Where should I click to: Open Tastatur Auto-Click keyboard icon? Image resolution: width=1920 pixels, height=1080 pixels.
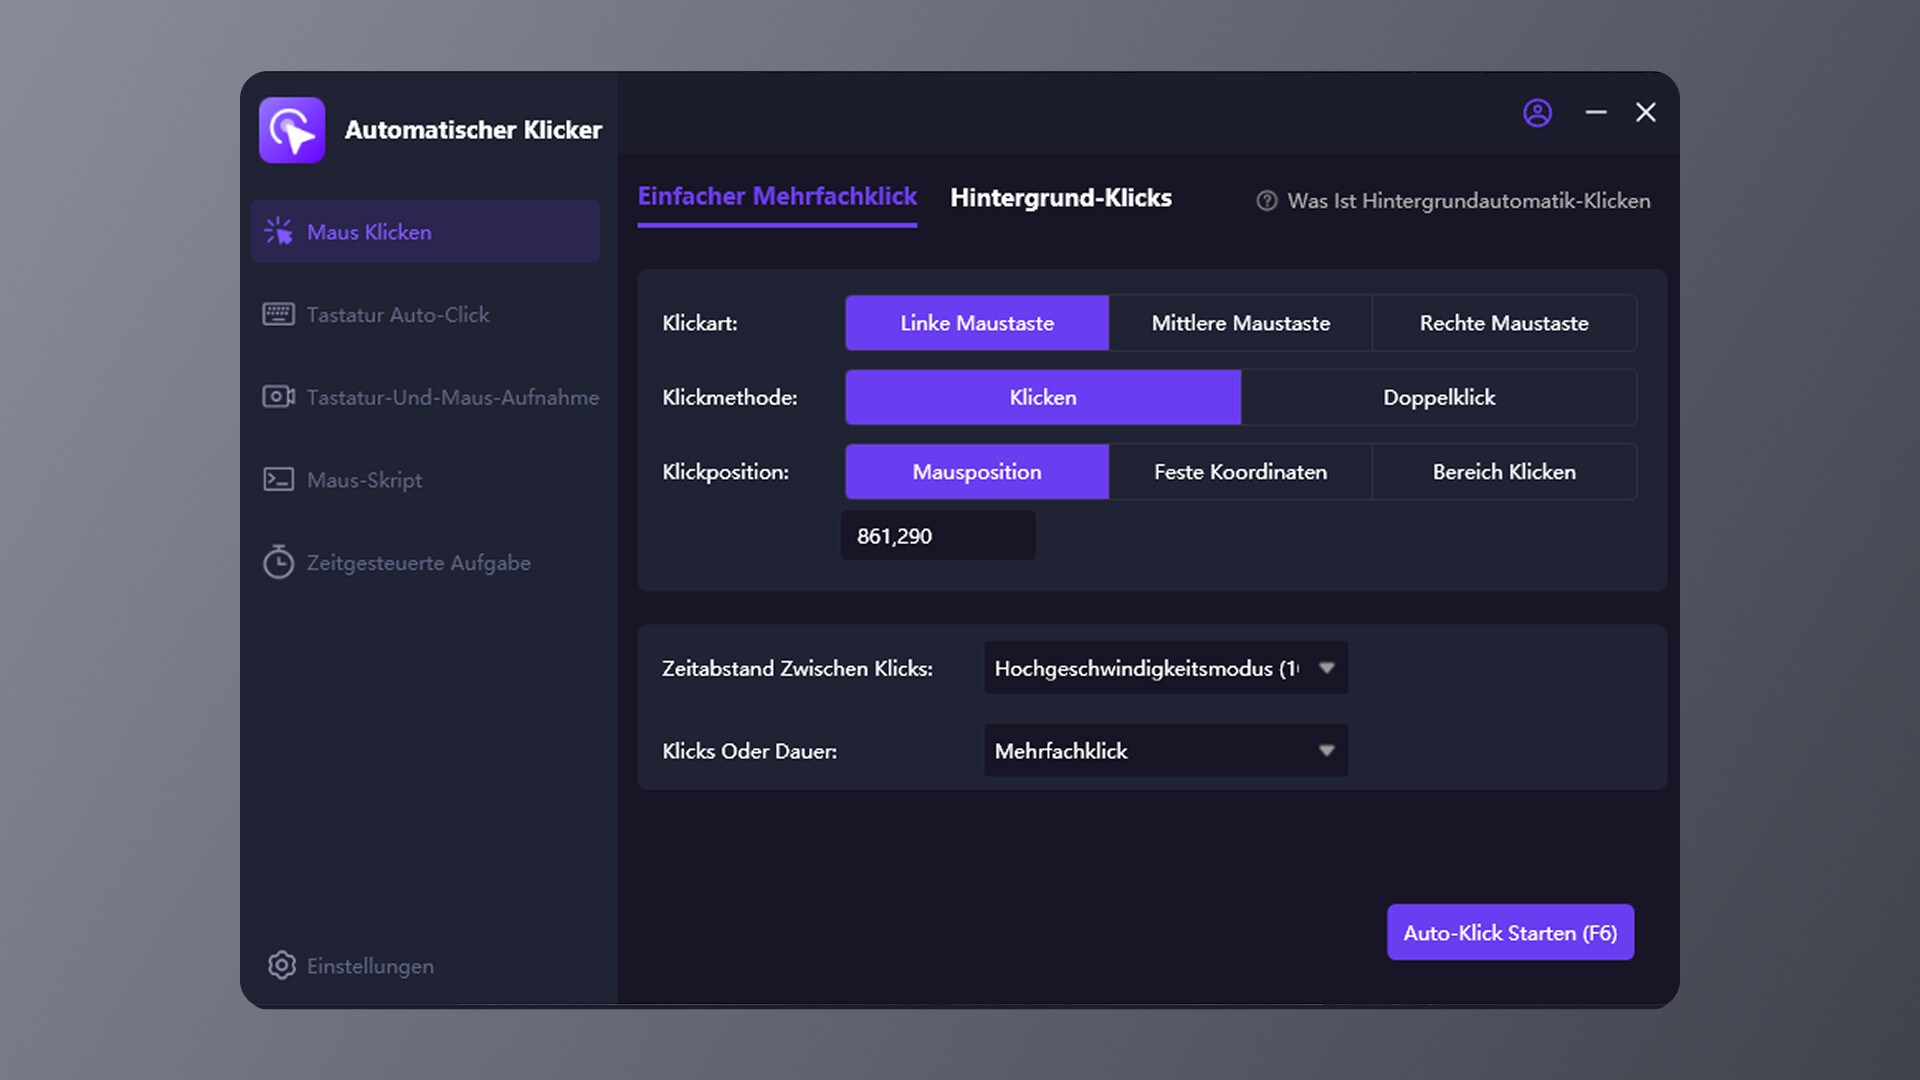click(x=278, y=315)
